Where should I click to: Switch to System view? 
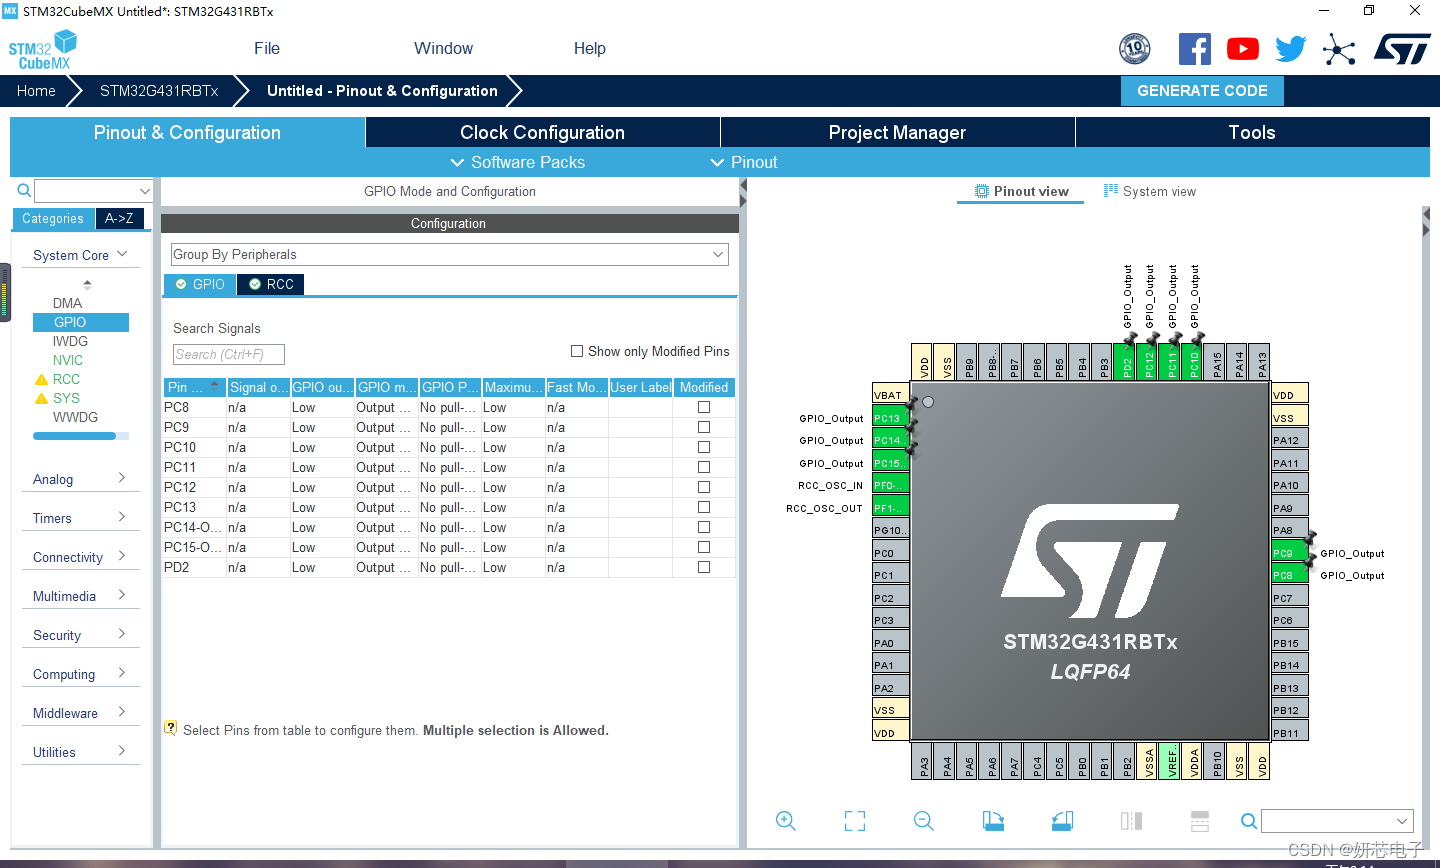[x=1150, y=191]
